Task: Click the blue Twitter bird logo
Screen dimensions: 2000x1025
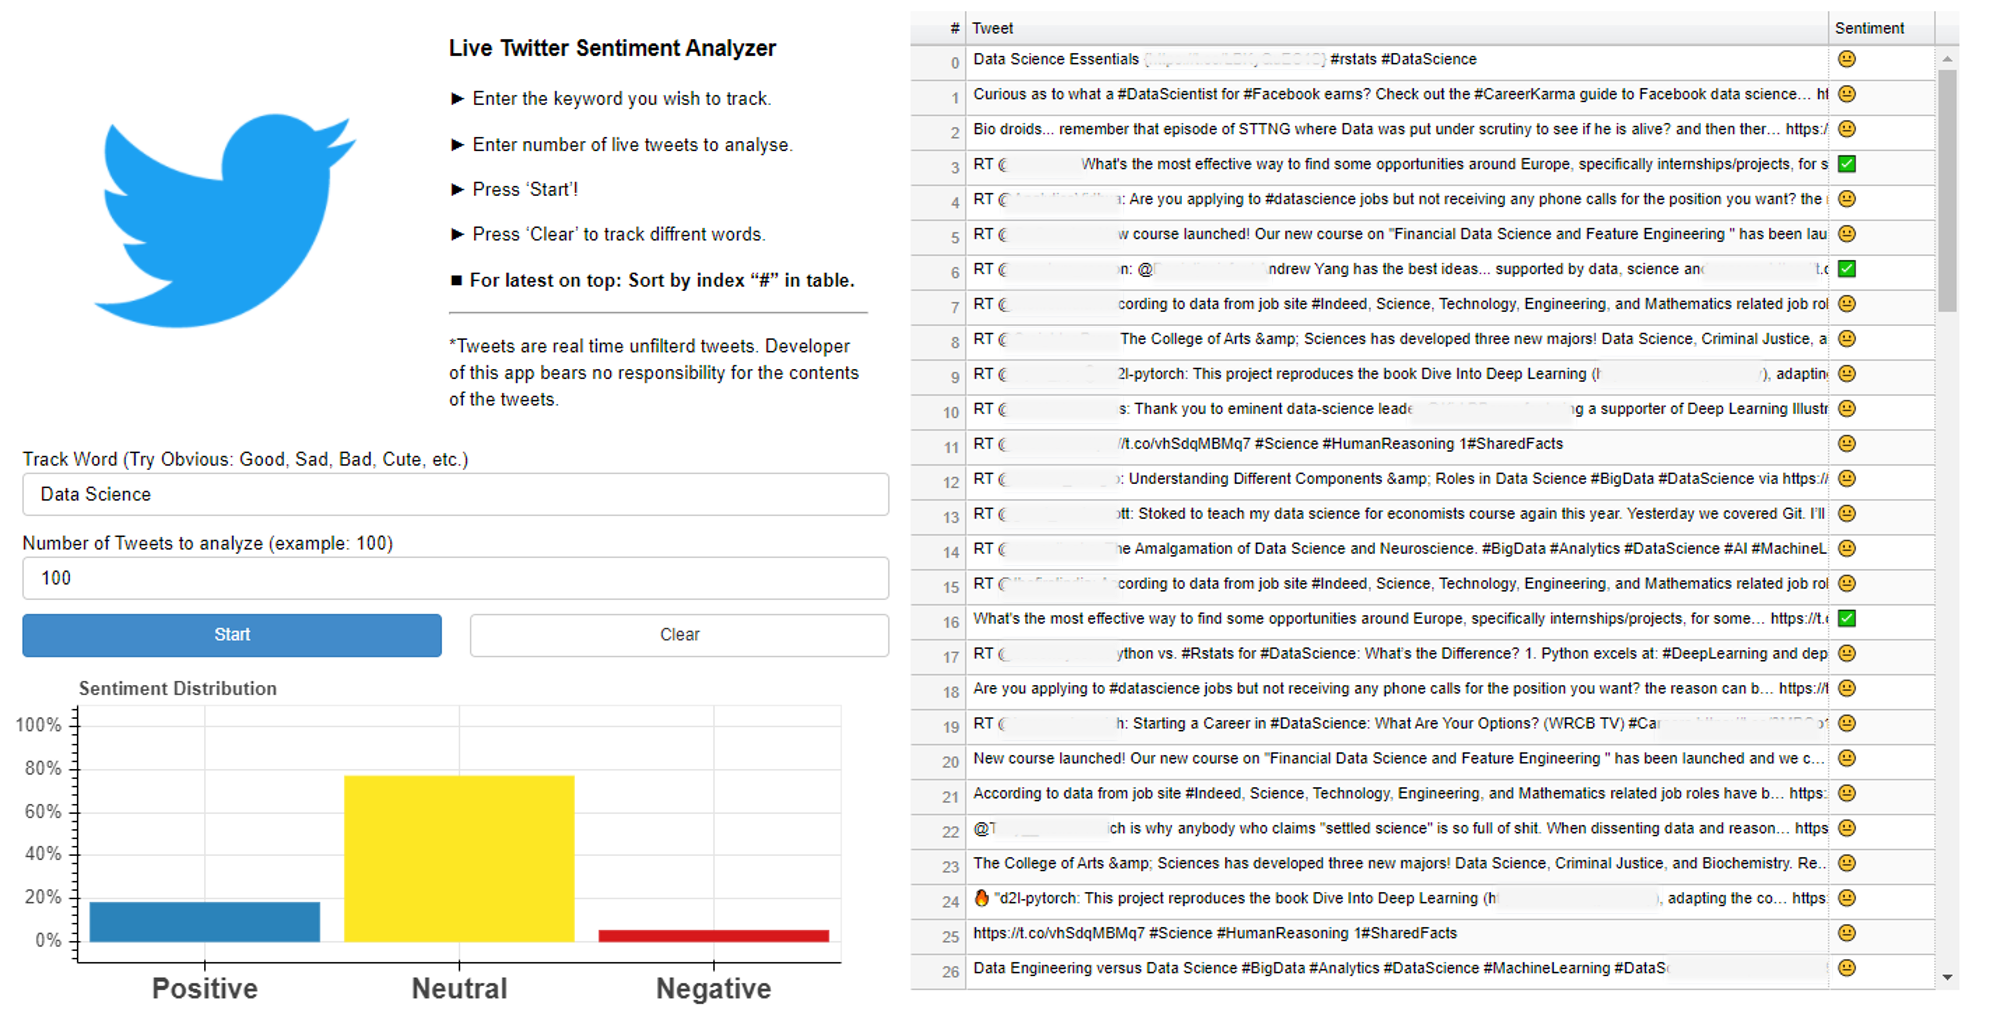Action: (225, 220)
